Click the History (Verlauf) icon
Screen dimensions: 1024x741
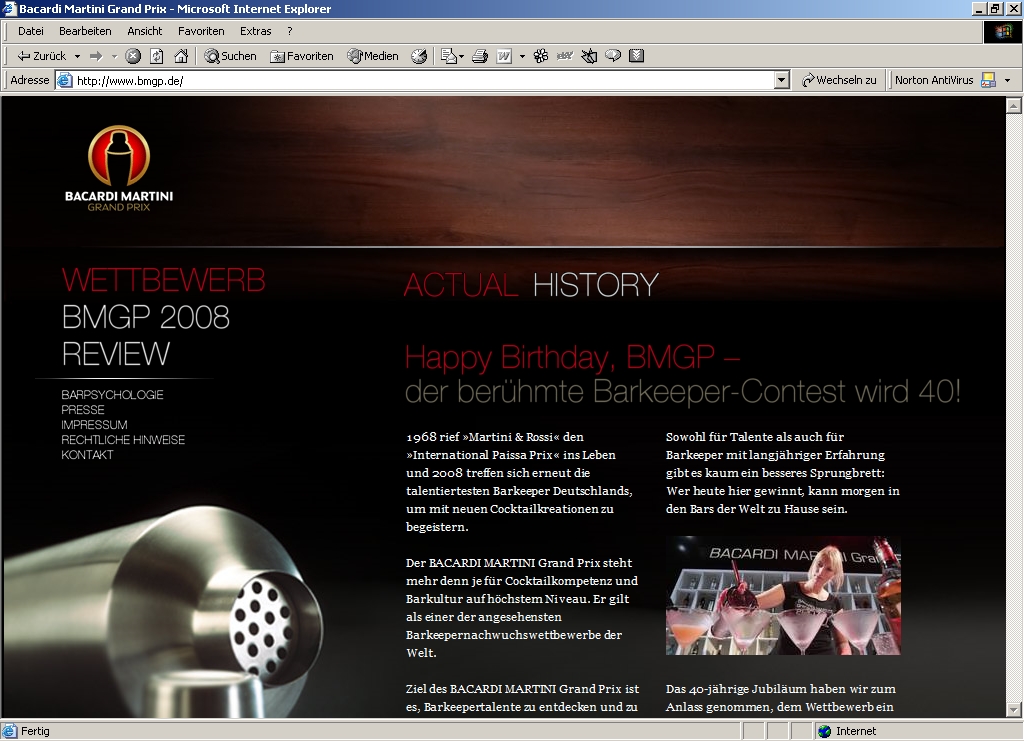[x=419, y=56]
